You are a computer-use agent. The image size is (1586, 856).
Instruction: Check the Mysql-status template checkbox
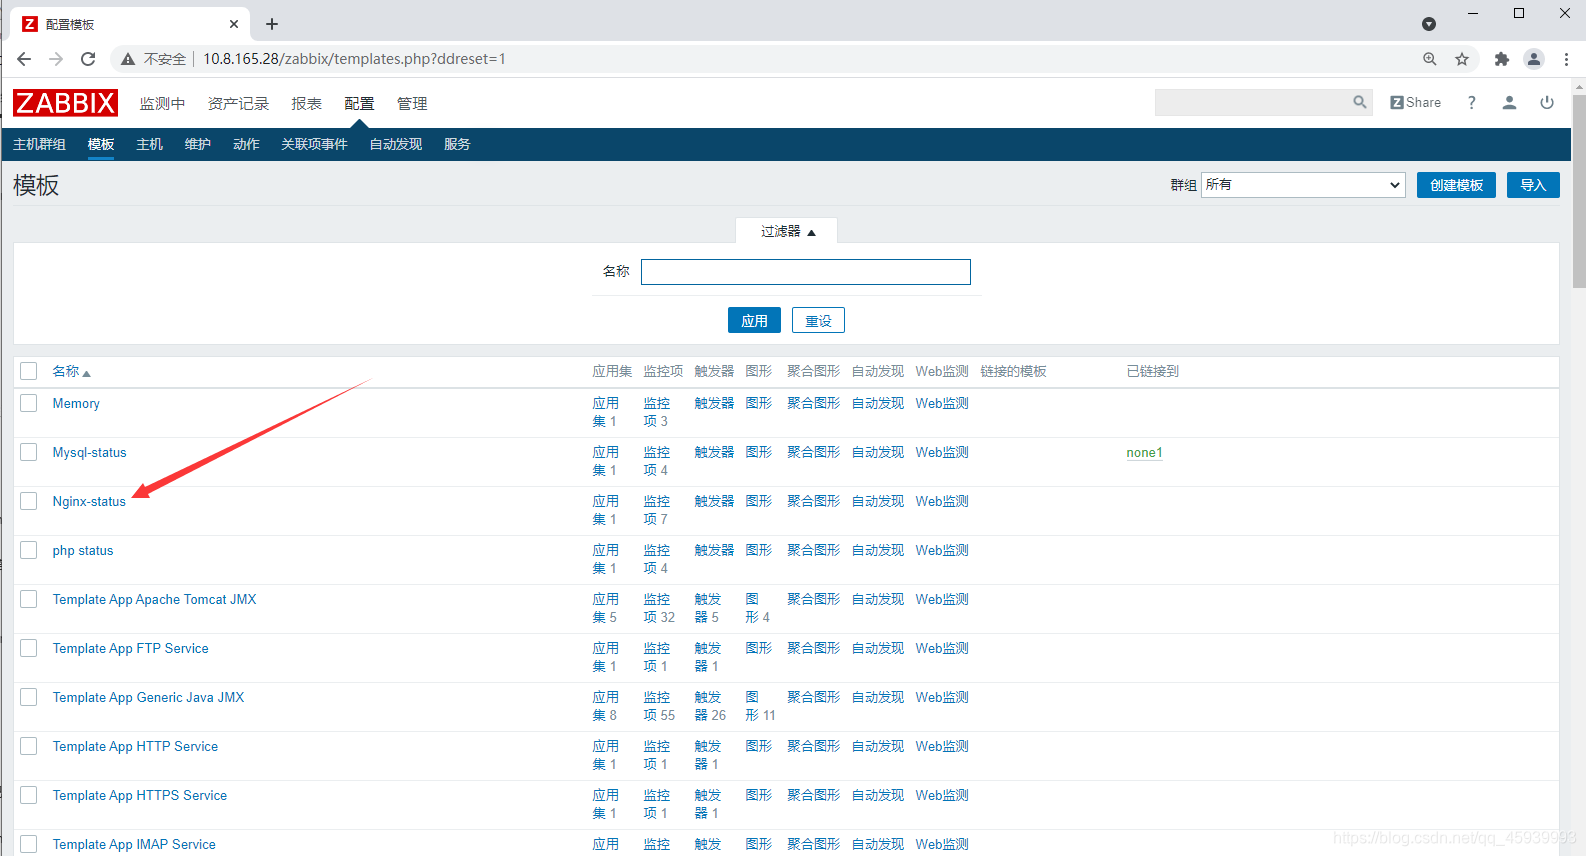pyautogui.click(x=29, y=452)
